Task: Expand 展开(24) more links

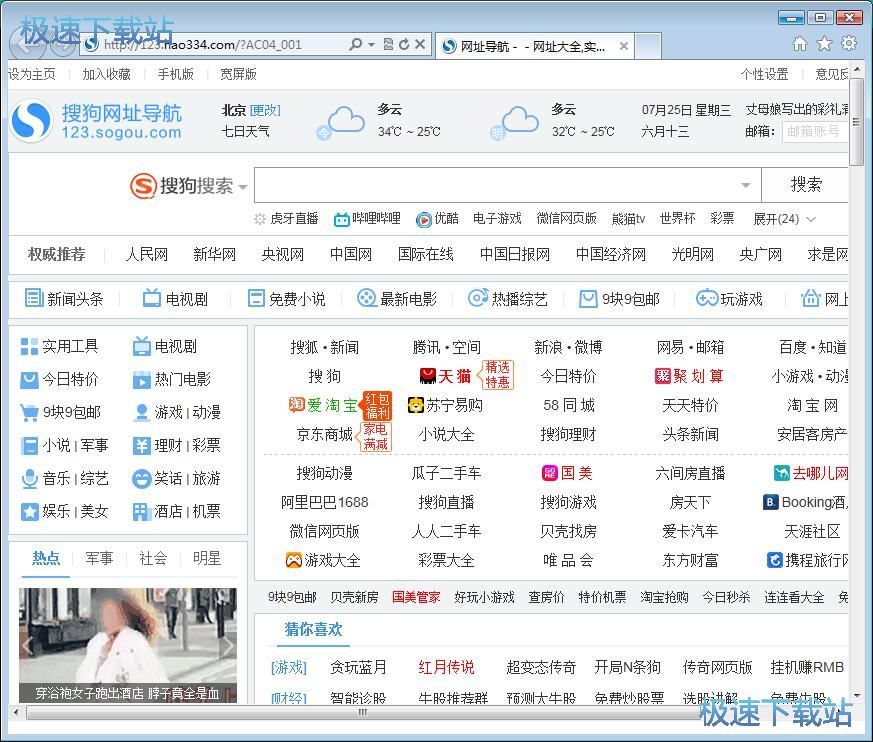Action: pos(785,219)
